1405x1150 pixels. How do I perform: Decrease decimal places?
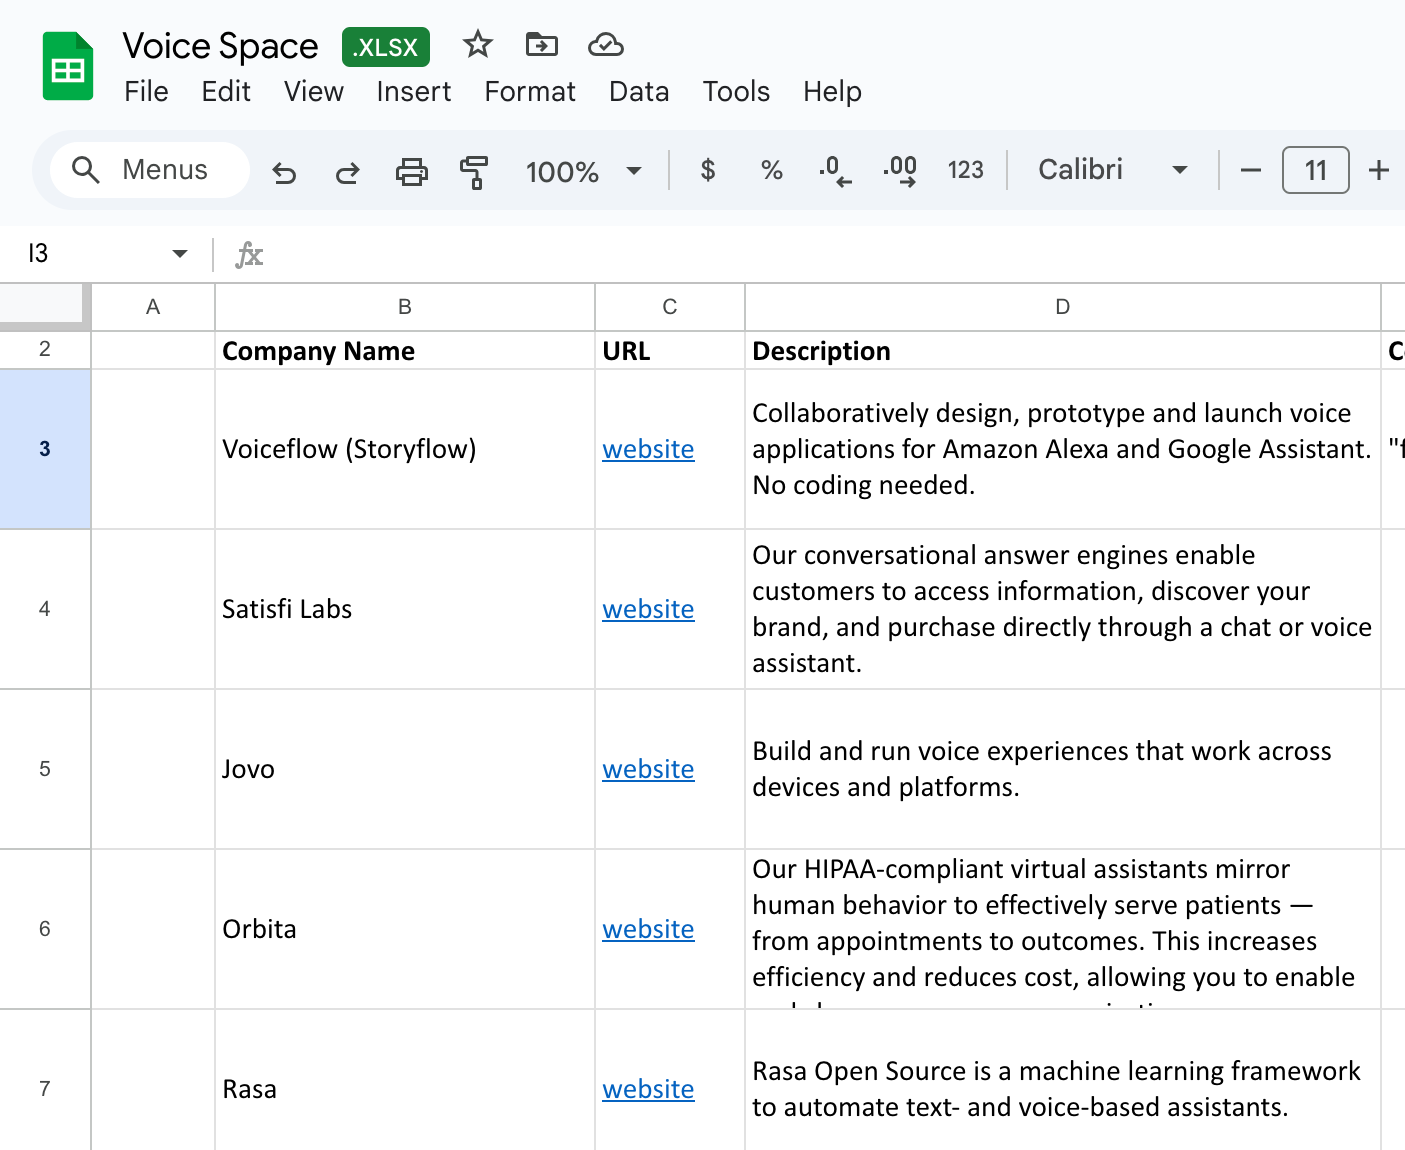click(x=835, y=171)
